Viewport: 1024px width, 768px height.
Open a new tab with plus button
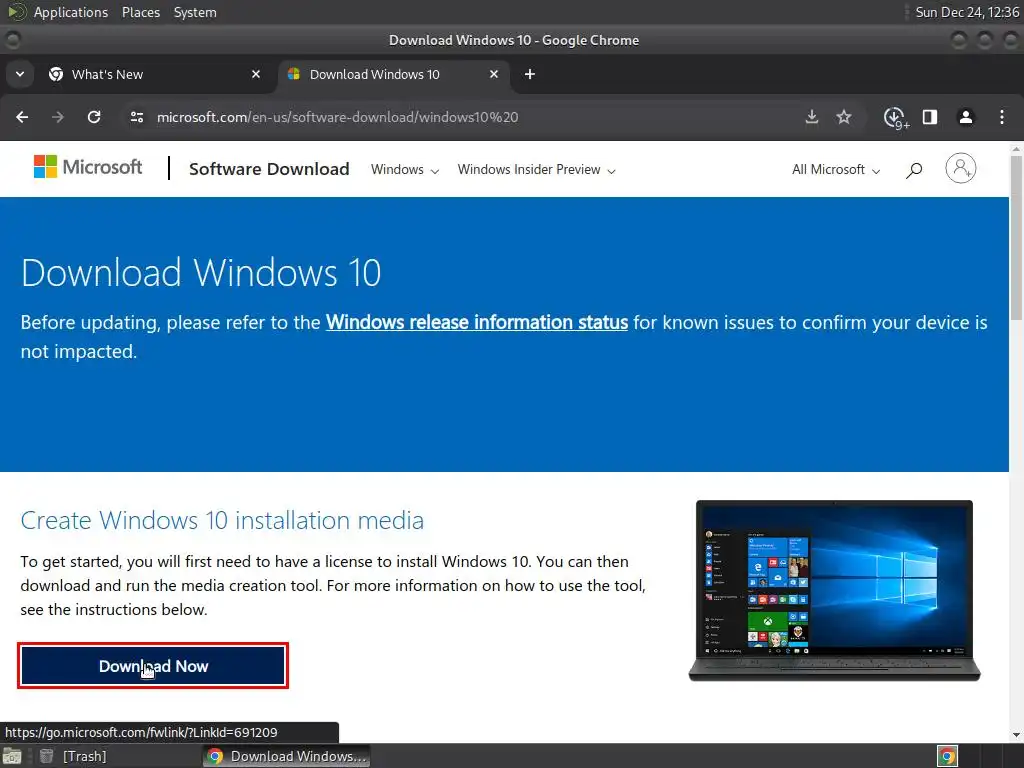pyautogui.click(x=530, y=74)
